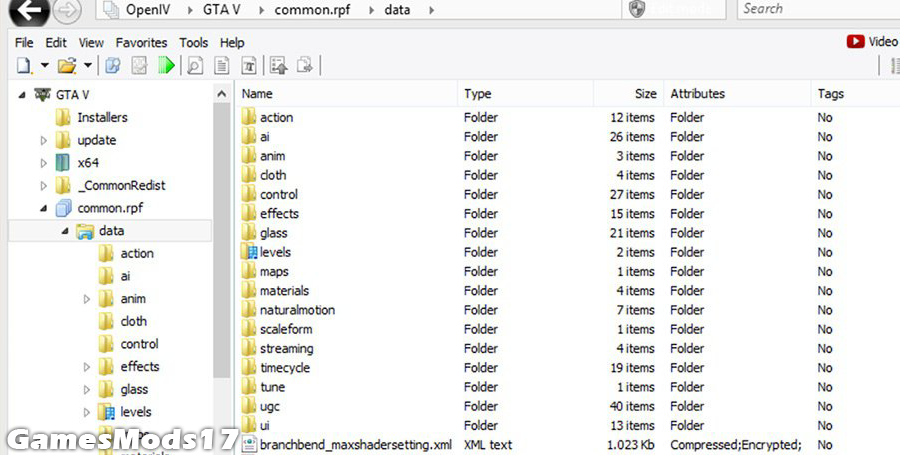
Task: Click inside the Search field
Action: click(x=818, y=9)
